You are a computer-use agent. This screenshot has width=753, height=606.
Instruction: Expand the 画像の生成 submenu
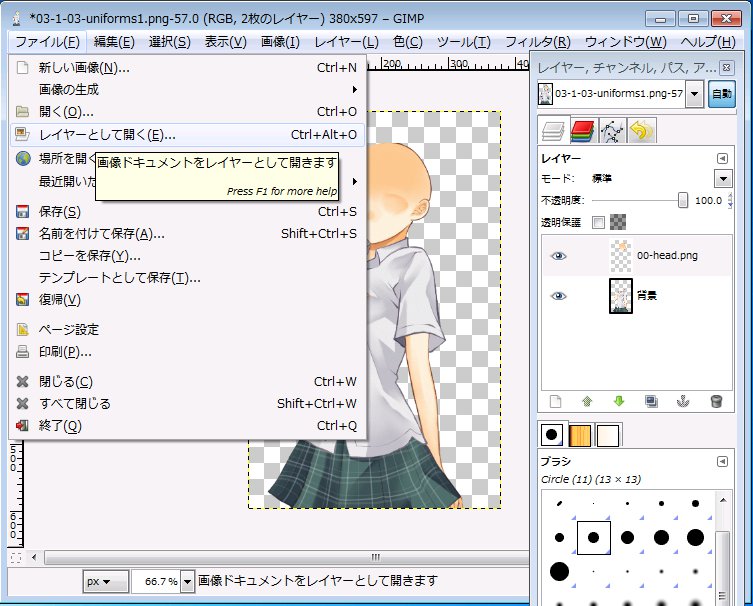pos(187,89)
